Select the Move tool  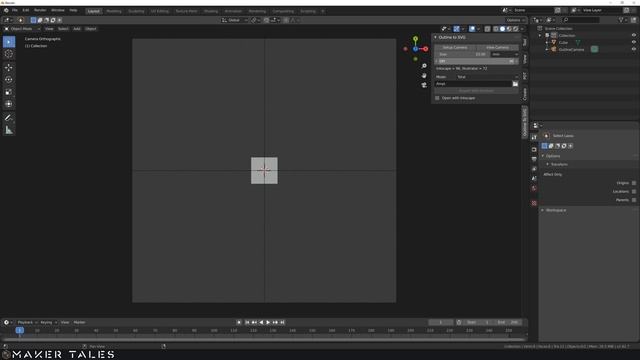(9, 67)
